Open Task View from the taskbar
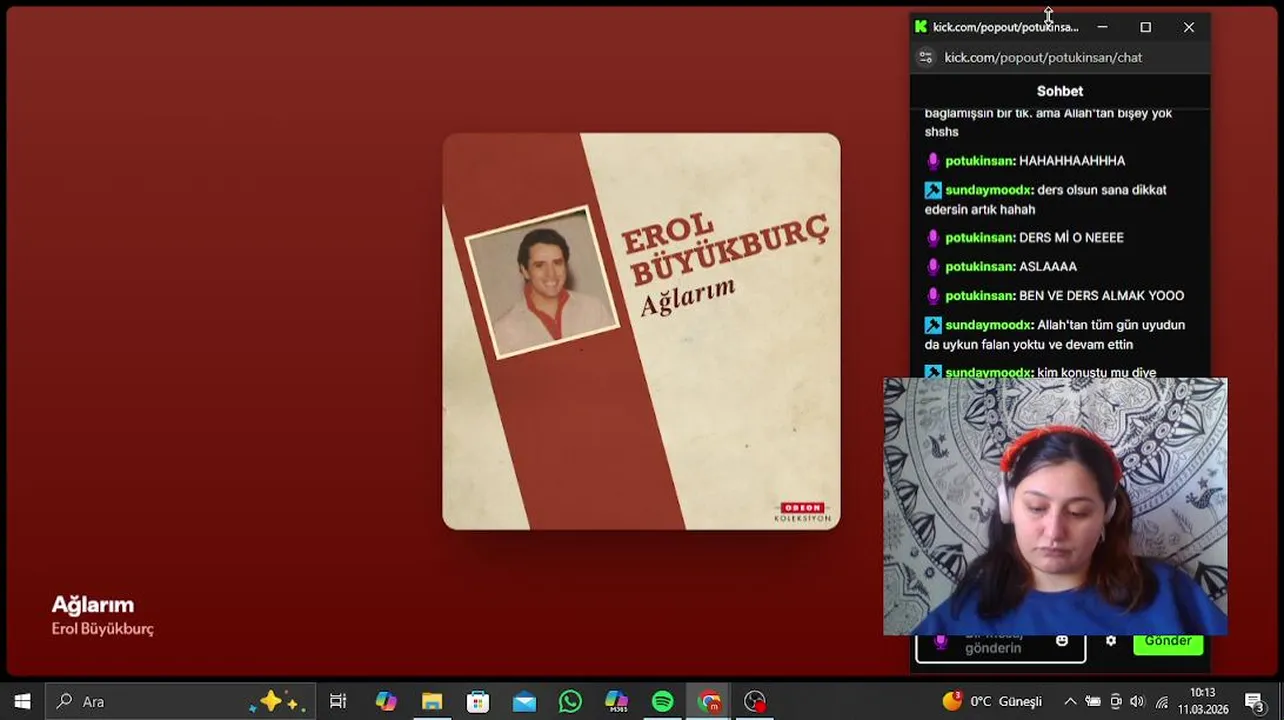This screenshot has height=720, width=1284. (338, 701)
